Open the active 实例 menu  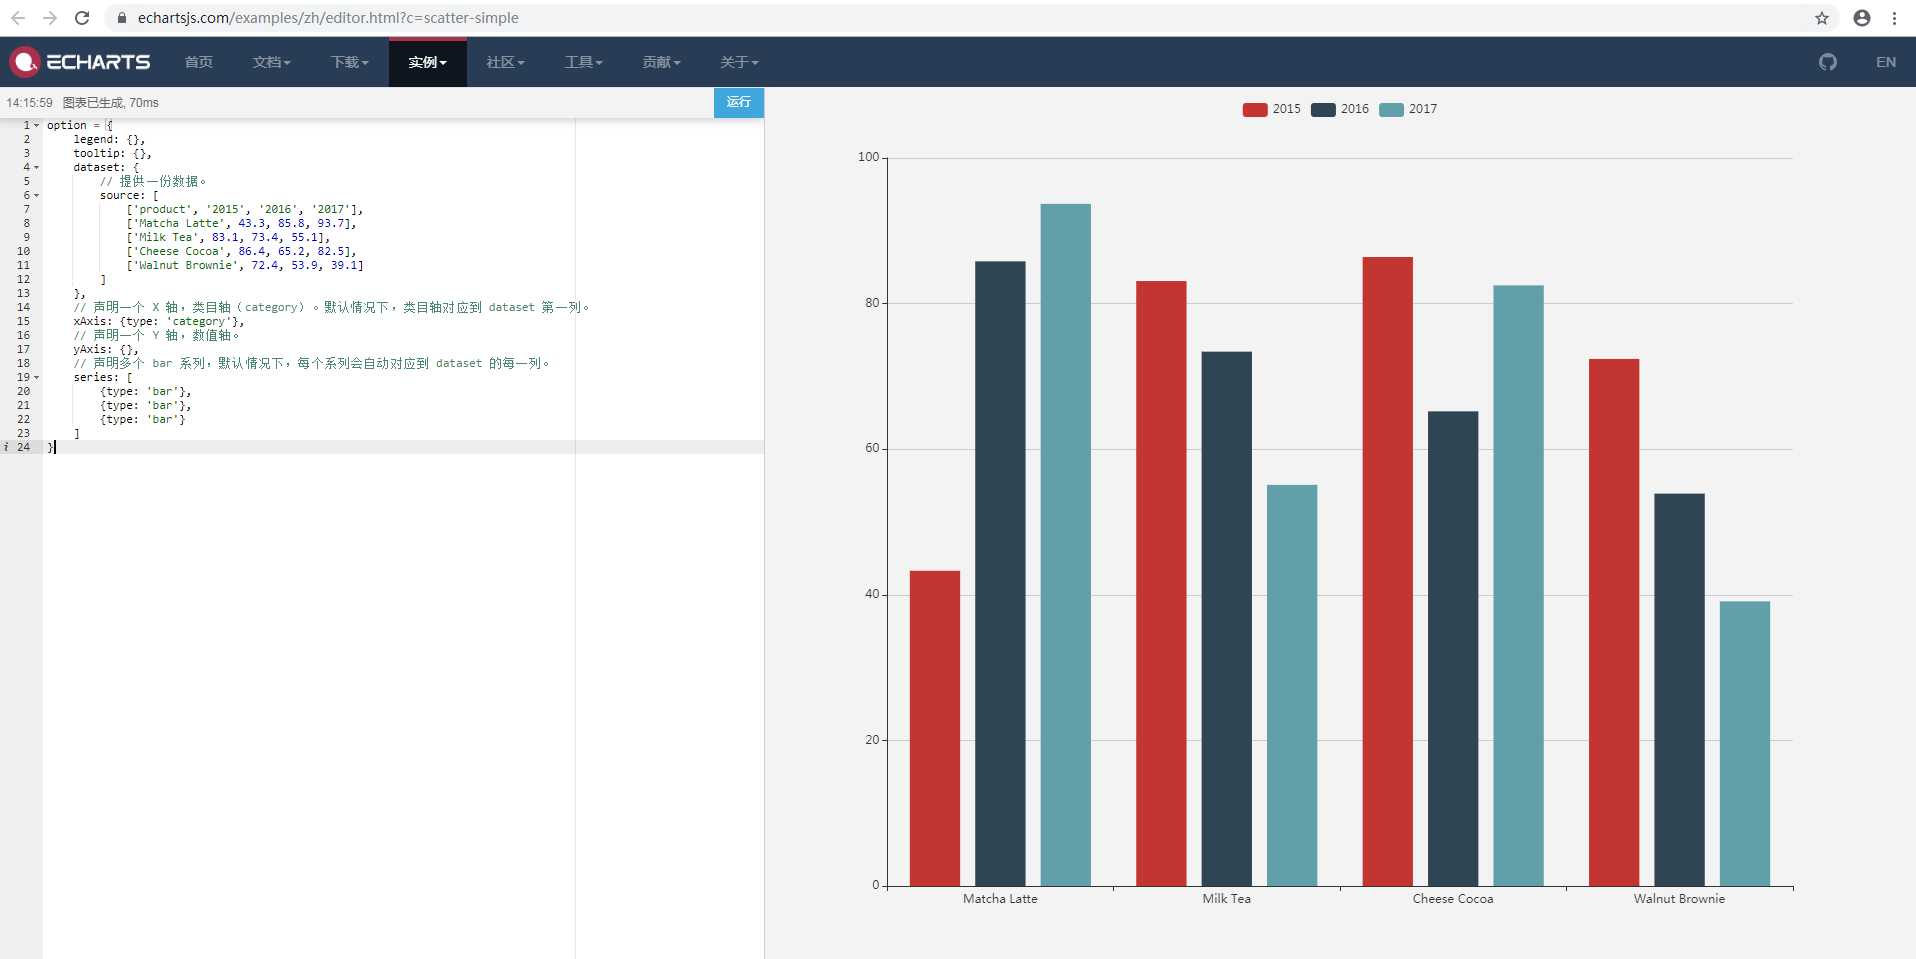tap(427, 62)
